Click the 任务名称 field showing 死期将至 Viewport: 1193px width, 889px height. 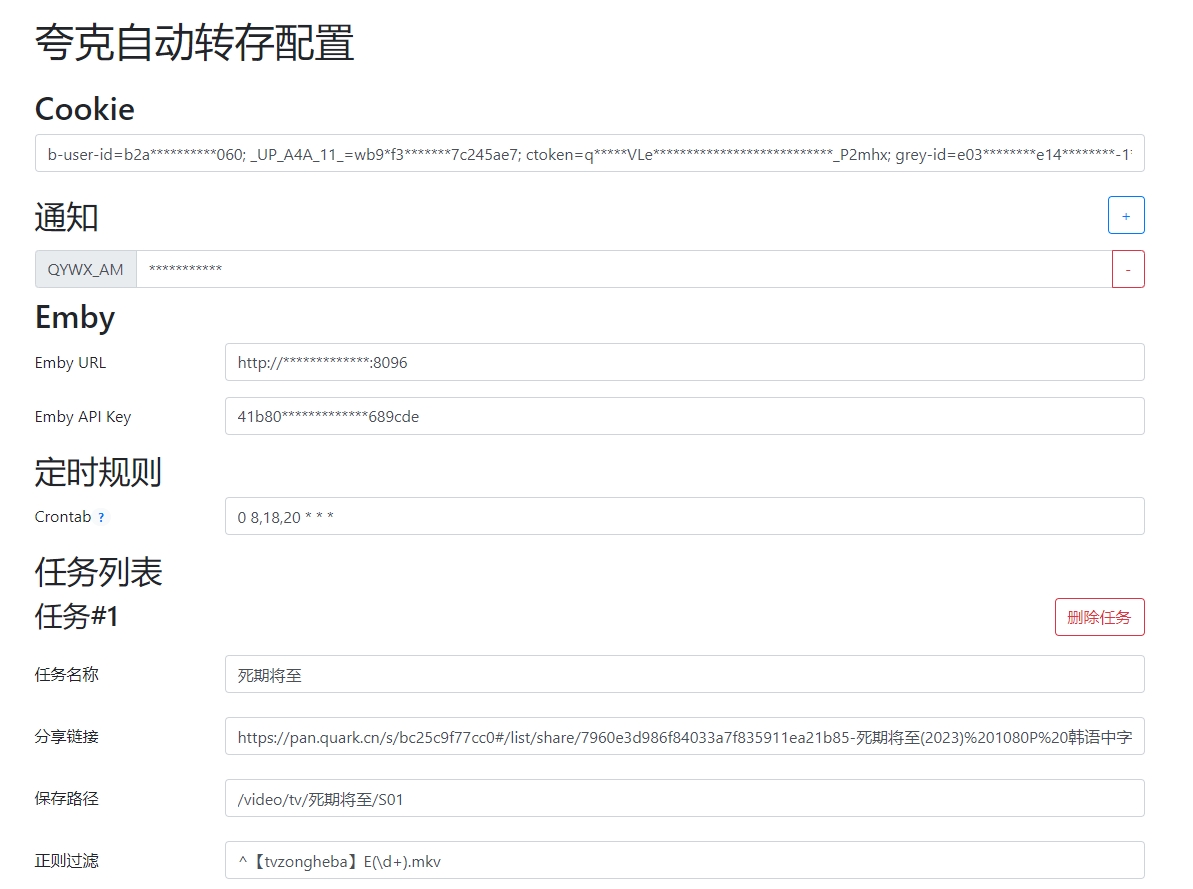[685, 674]
